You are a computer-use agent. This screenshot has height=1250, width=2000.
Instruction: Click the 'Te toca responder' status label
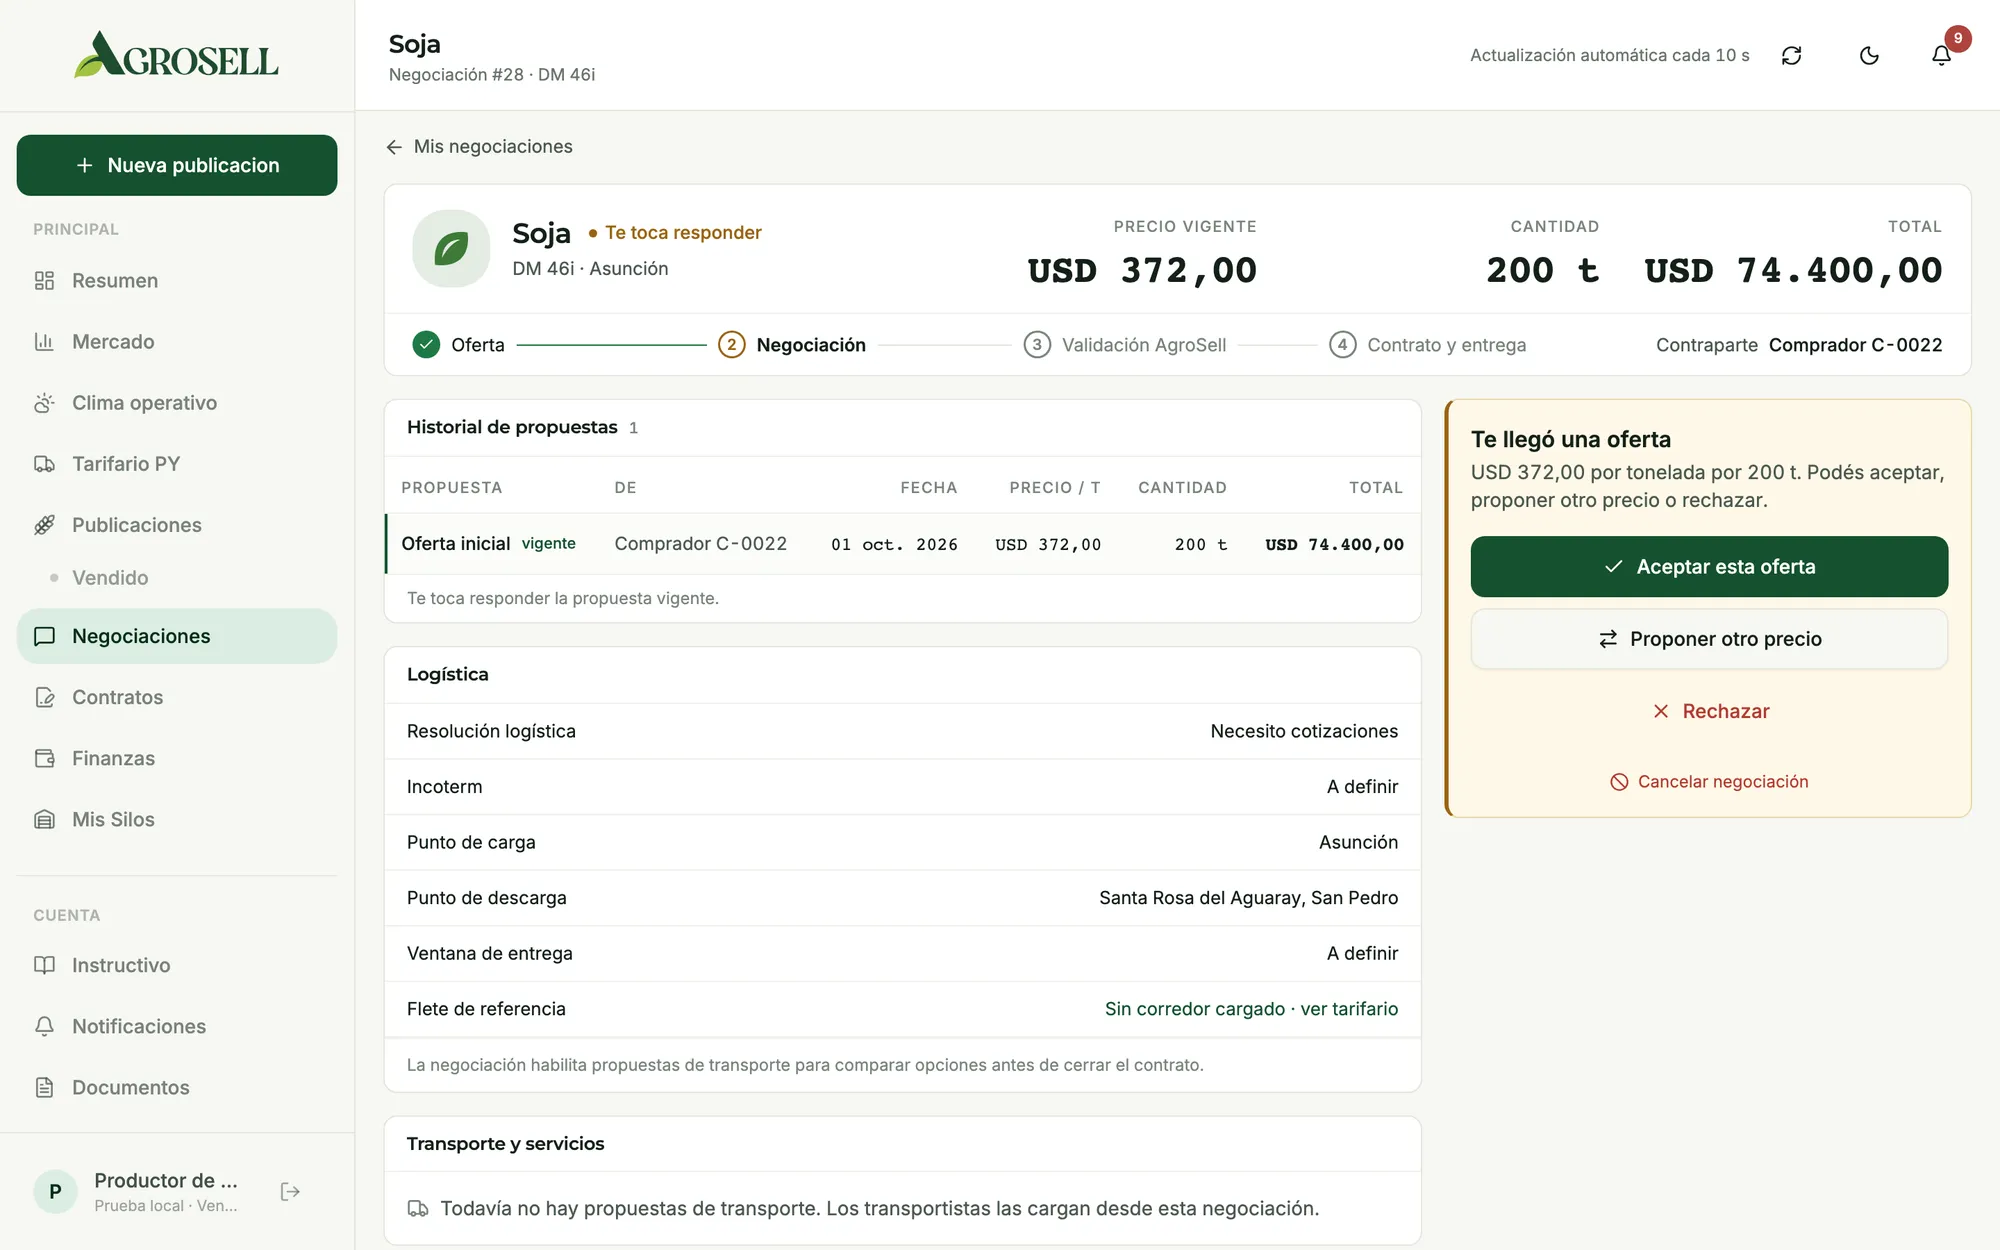(683, 233)
